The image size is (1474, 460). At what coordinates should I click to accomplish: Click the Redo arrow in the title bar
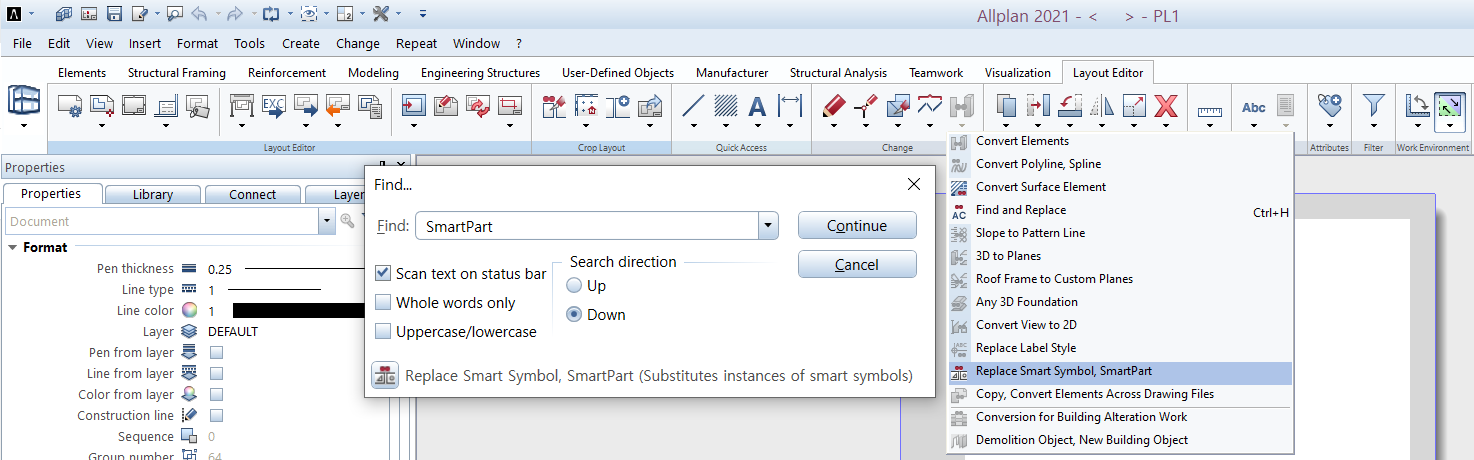click(x=233, y=14)
